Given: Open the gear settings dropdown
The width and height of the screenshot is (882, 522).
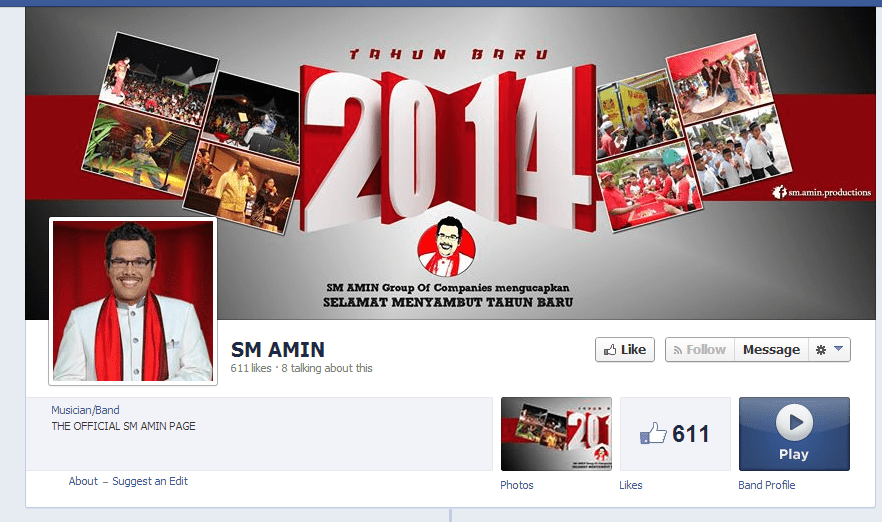Looking at the screenshot, I should point(829,349).
